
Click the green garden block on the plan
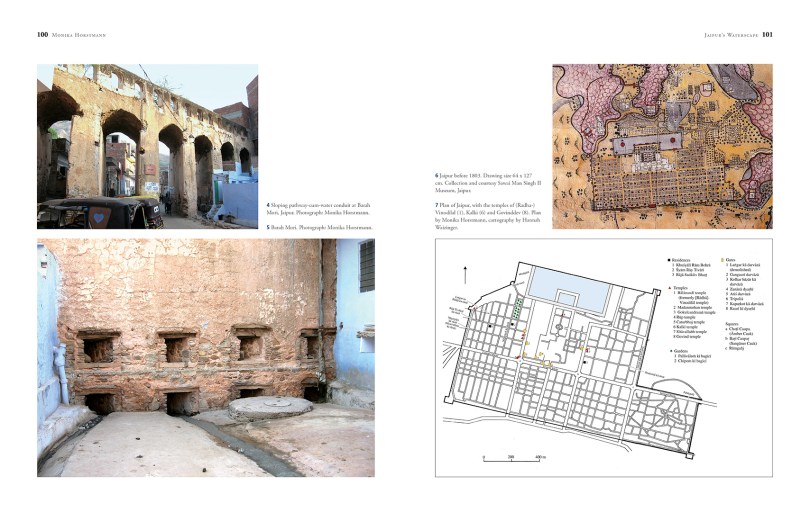pyautogui.click(x=517, y=312)
